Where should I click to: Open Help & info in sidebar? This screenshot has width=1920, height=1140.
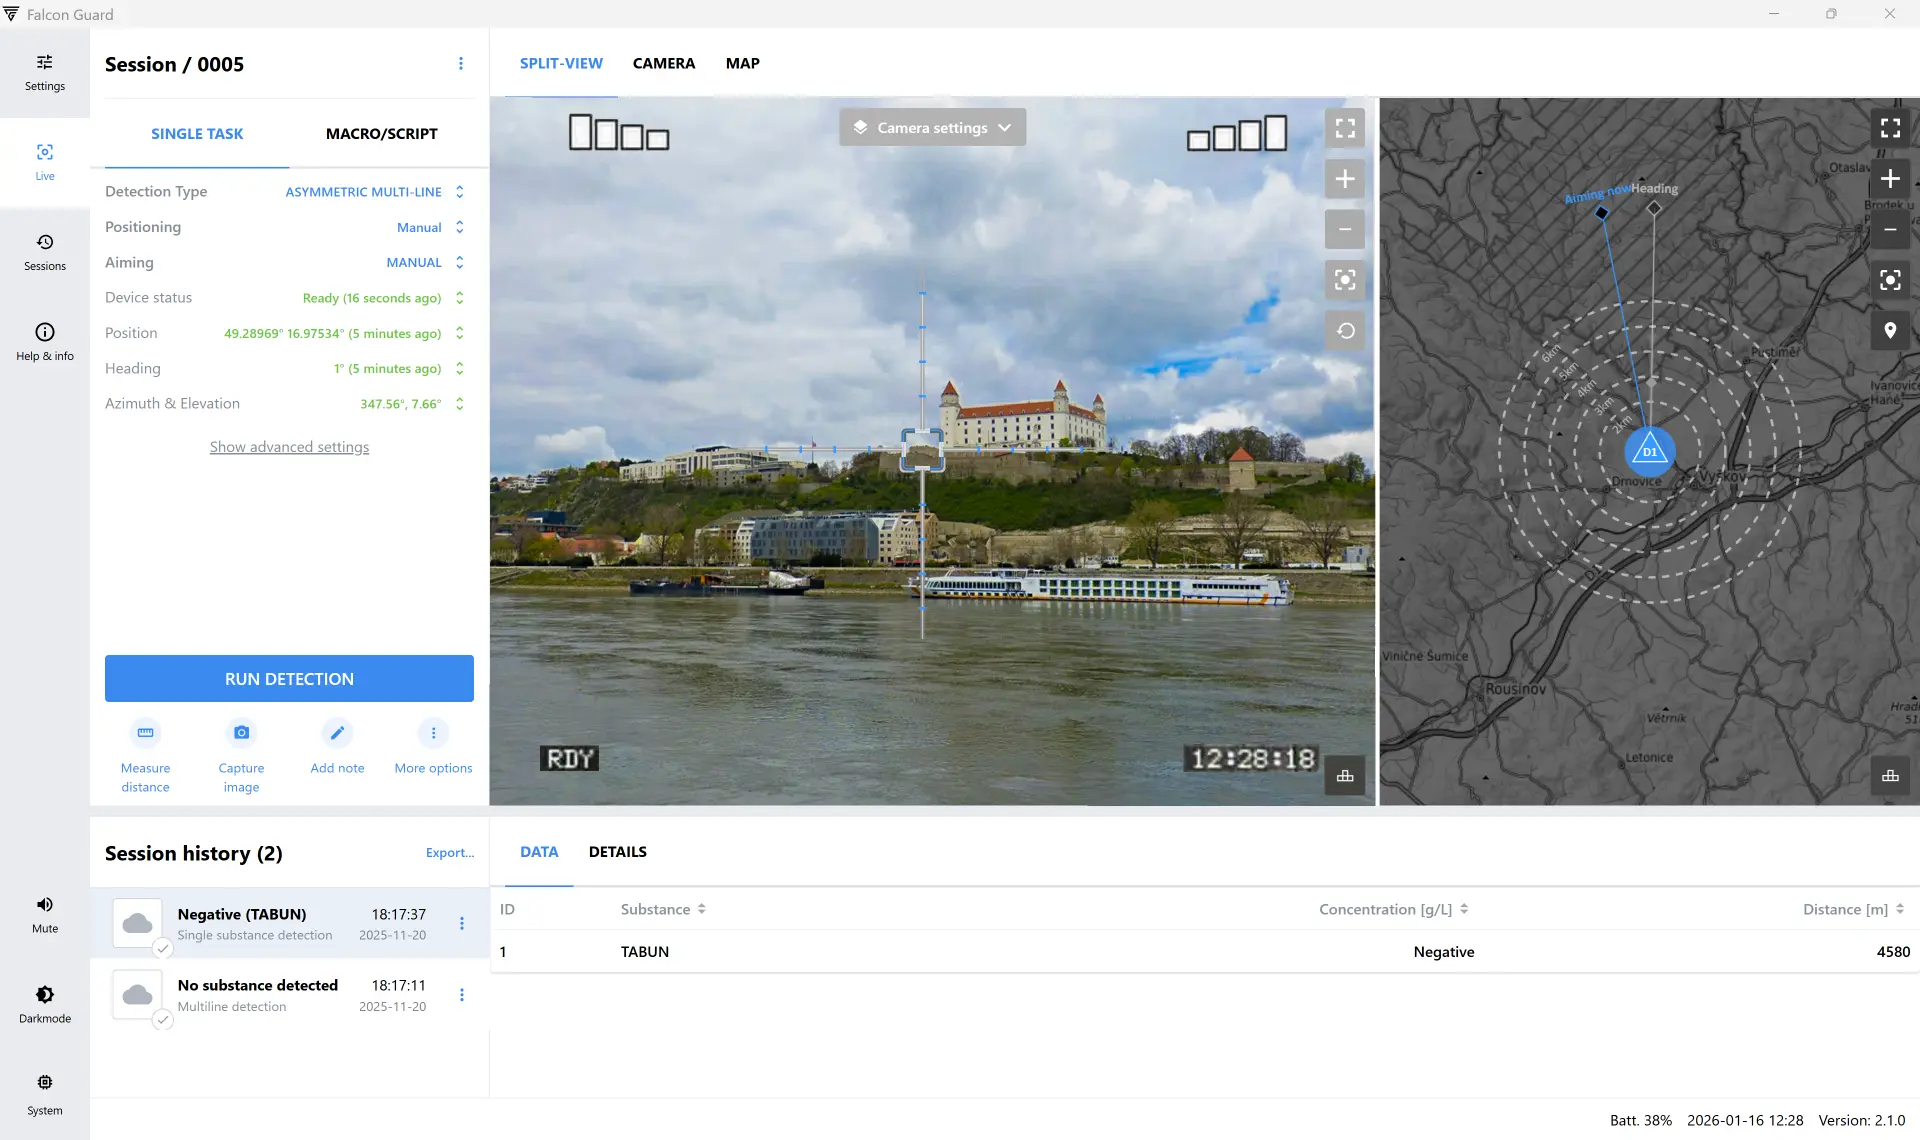[x=45, y=343]
